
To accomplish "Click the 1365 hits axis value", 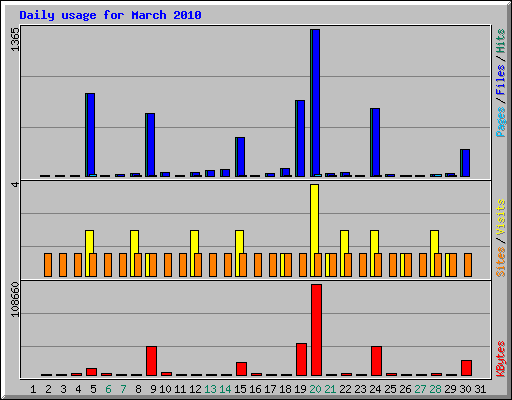I will 15,39.
